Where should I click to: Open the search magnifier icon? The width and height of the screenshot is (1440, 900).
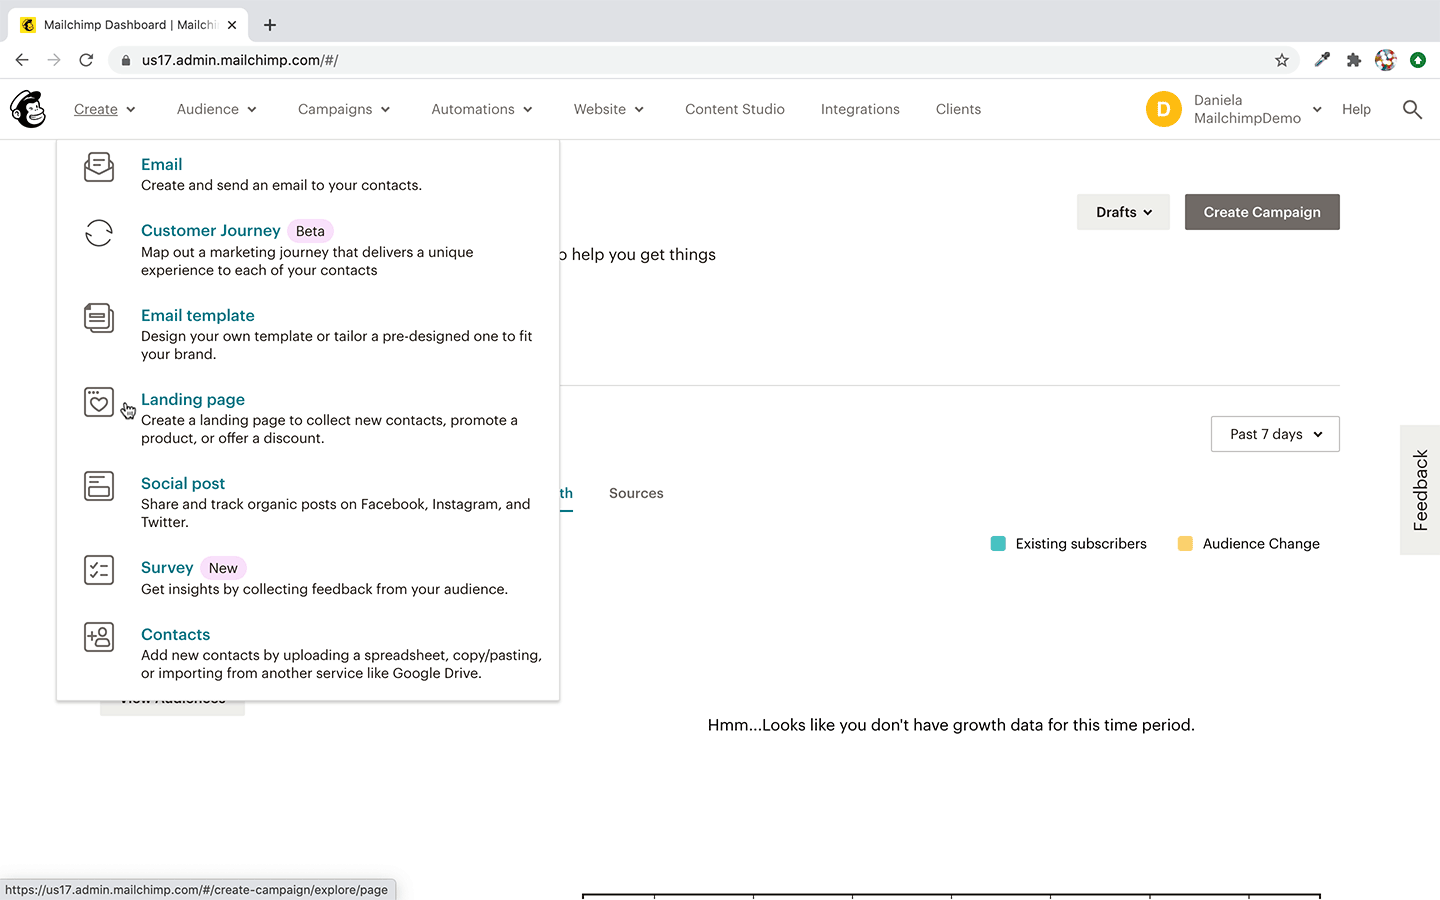(x=1412, y=109)
